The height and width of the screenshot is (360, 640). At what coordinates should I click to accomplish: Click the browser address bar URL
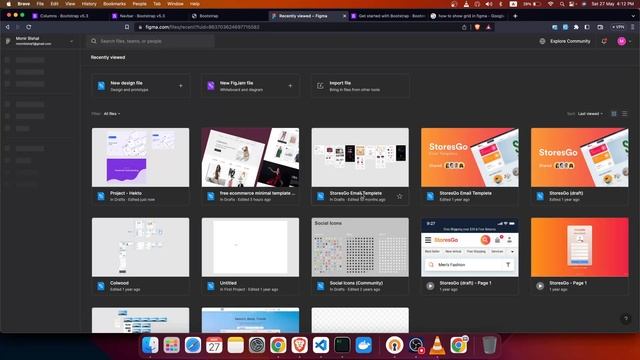pos(202,27)
